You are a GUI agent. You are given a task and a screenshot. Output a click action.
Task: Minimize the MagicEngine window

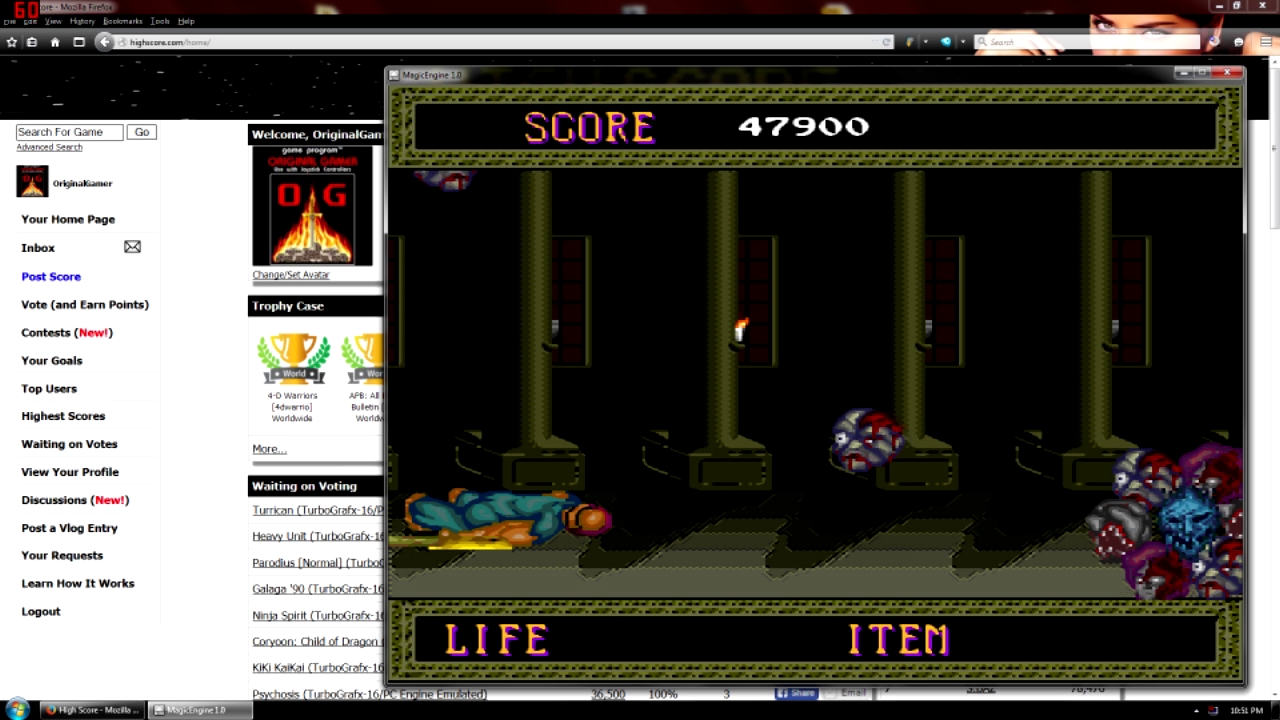[x=1184, y=73]
